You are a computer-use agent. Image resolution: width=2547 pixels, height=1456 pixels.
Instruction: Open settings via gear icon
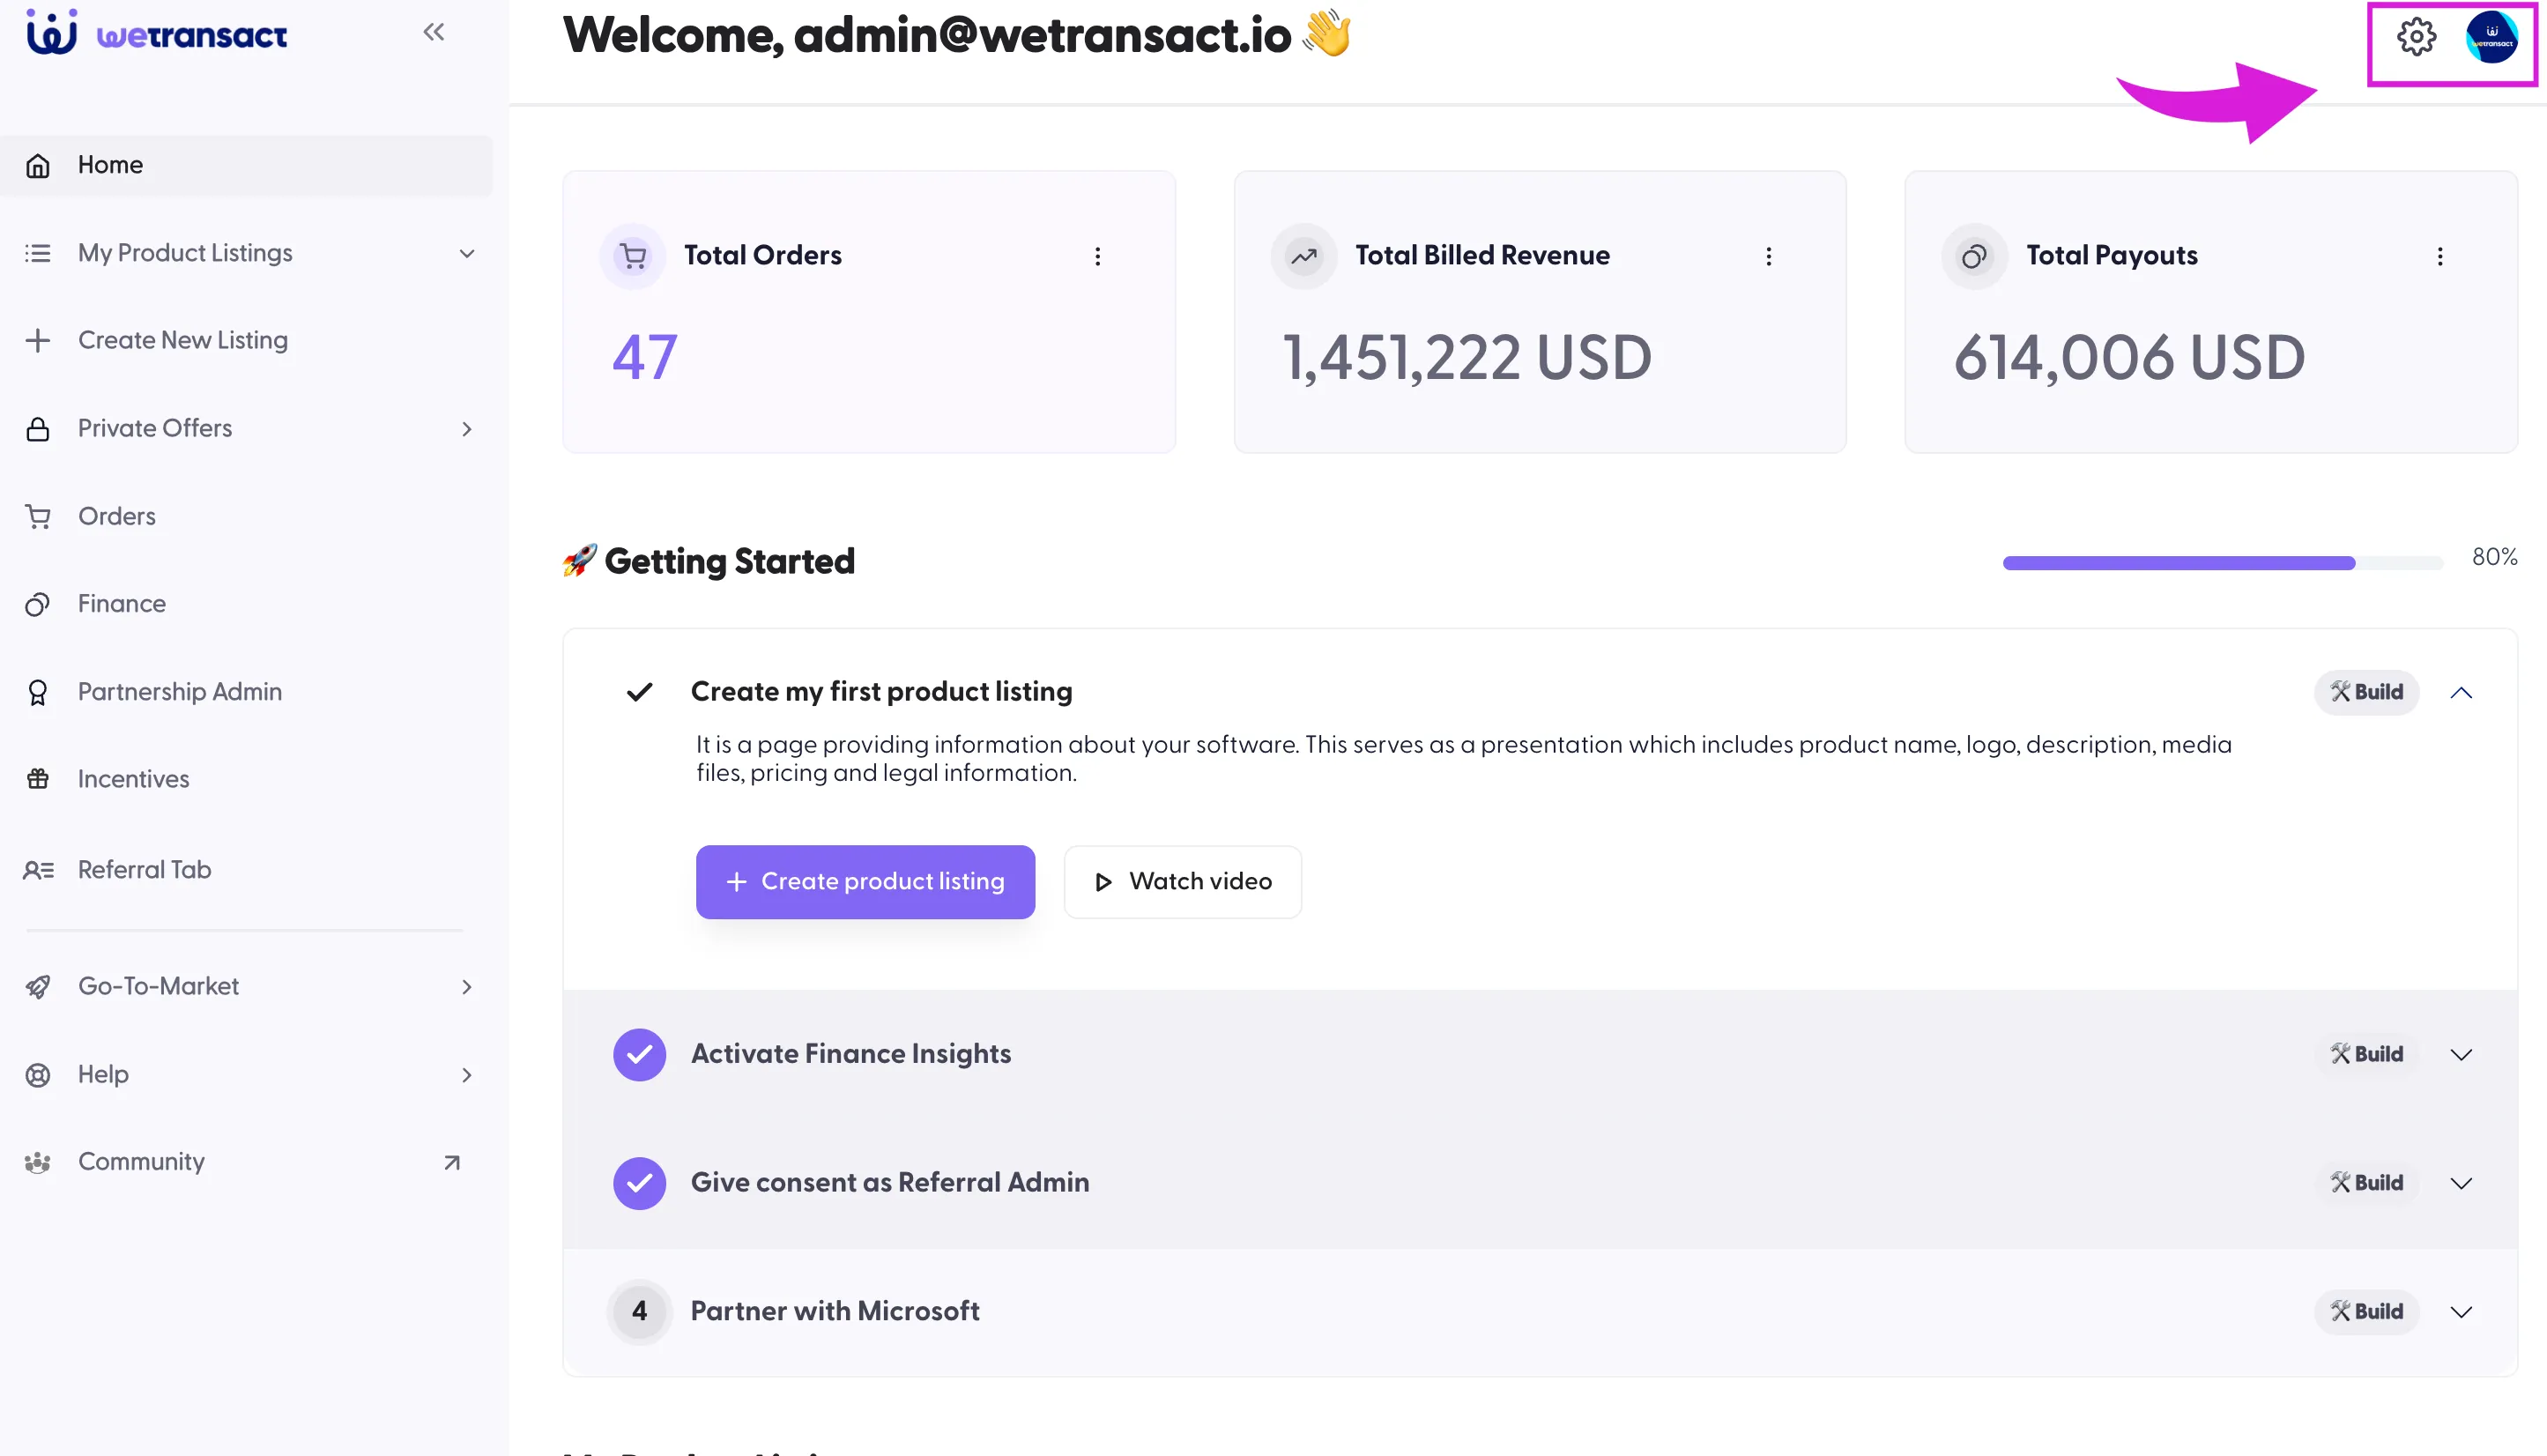(x=2416, y=37)
